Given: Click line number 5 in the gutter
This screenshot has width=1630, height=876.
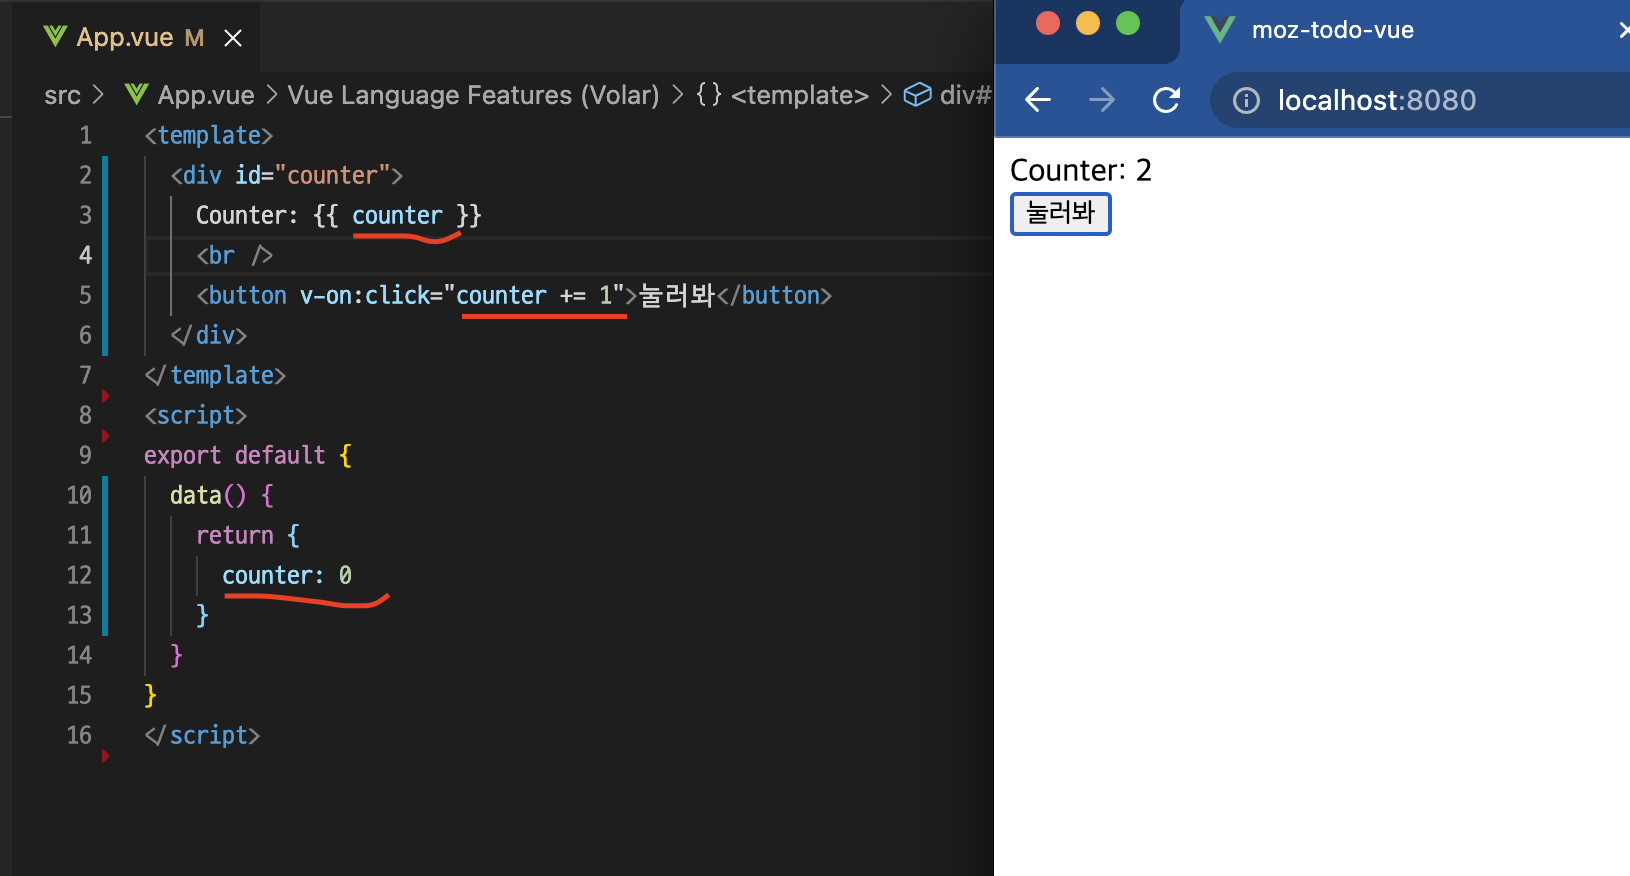Looking at the screenshot, I should pyautogui.click(x=86, y=295).
